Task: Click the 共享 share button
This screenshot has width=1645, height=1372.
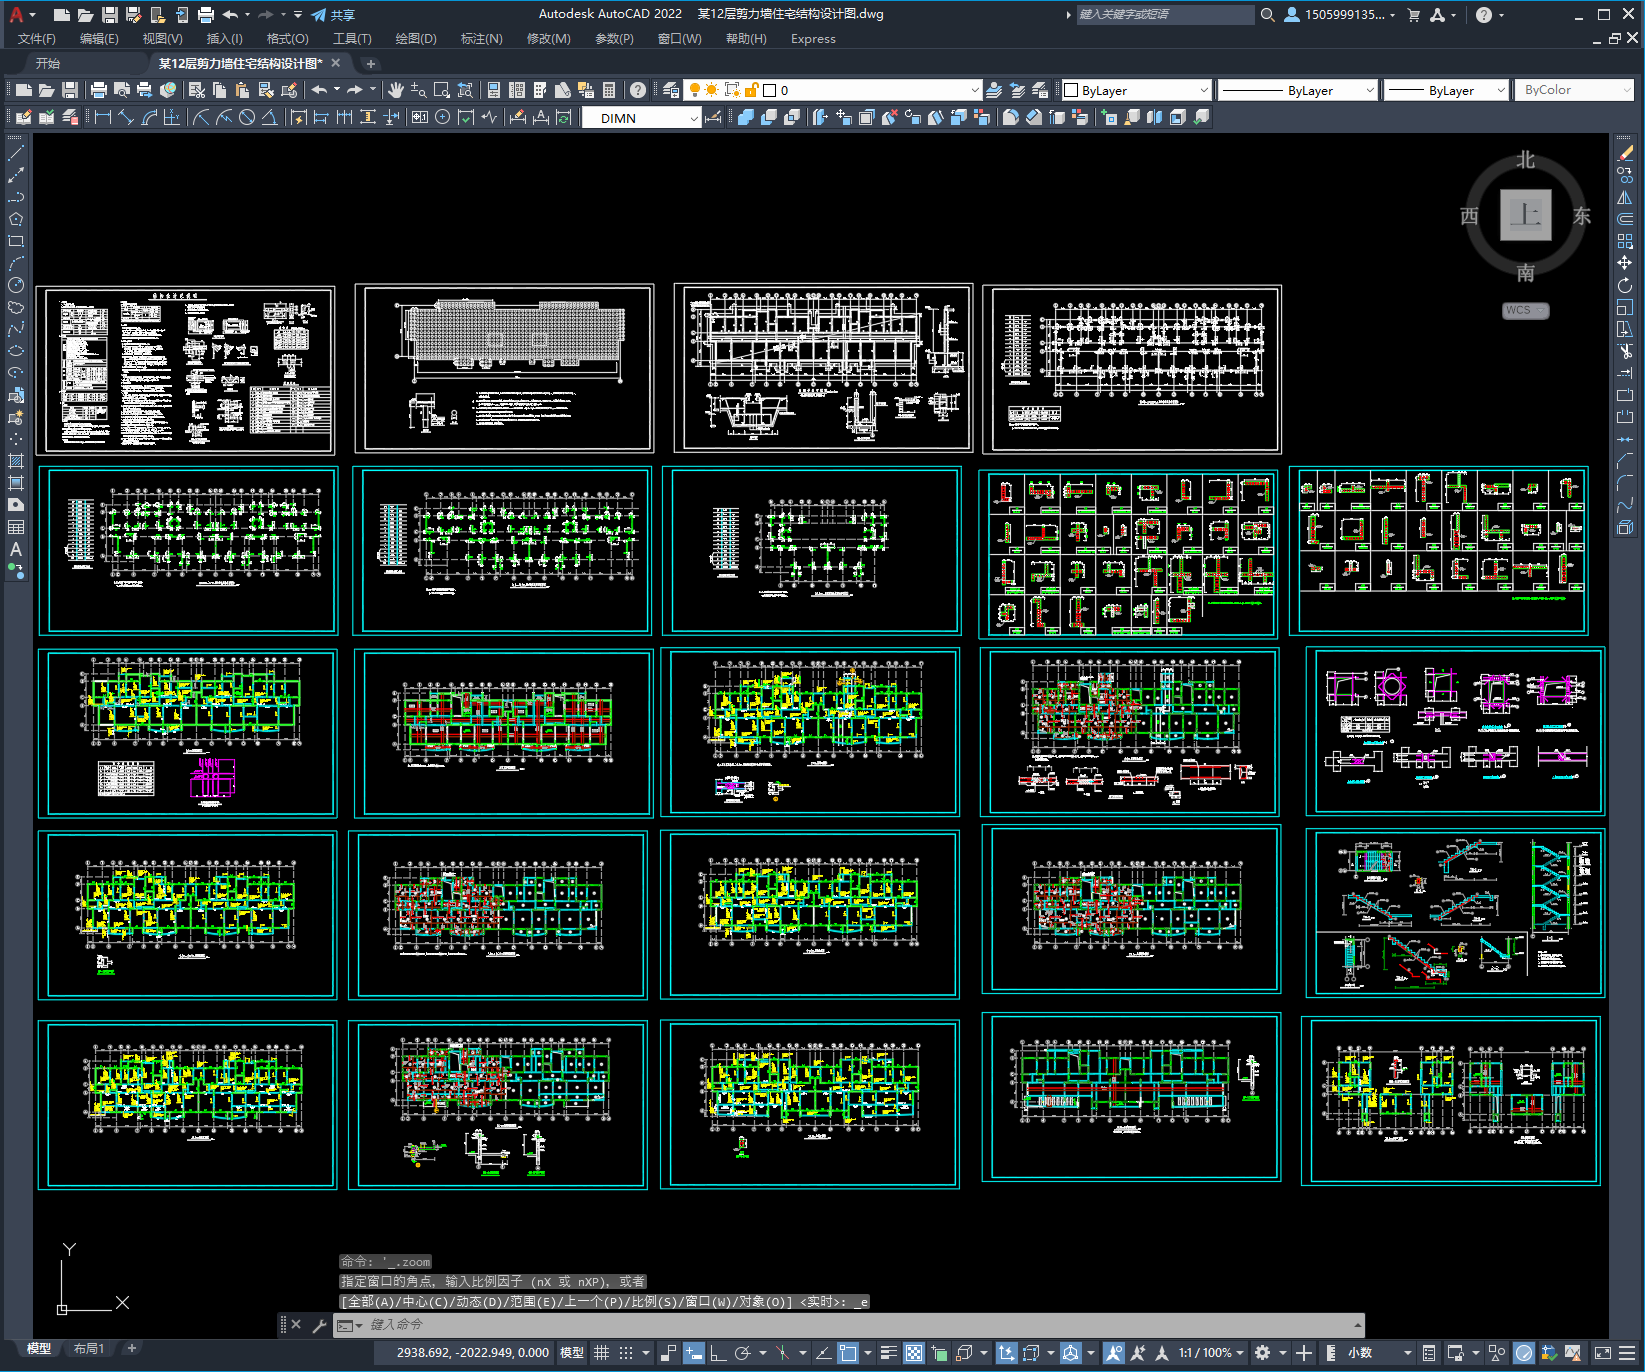Action: click(333, 15)
